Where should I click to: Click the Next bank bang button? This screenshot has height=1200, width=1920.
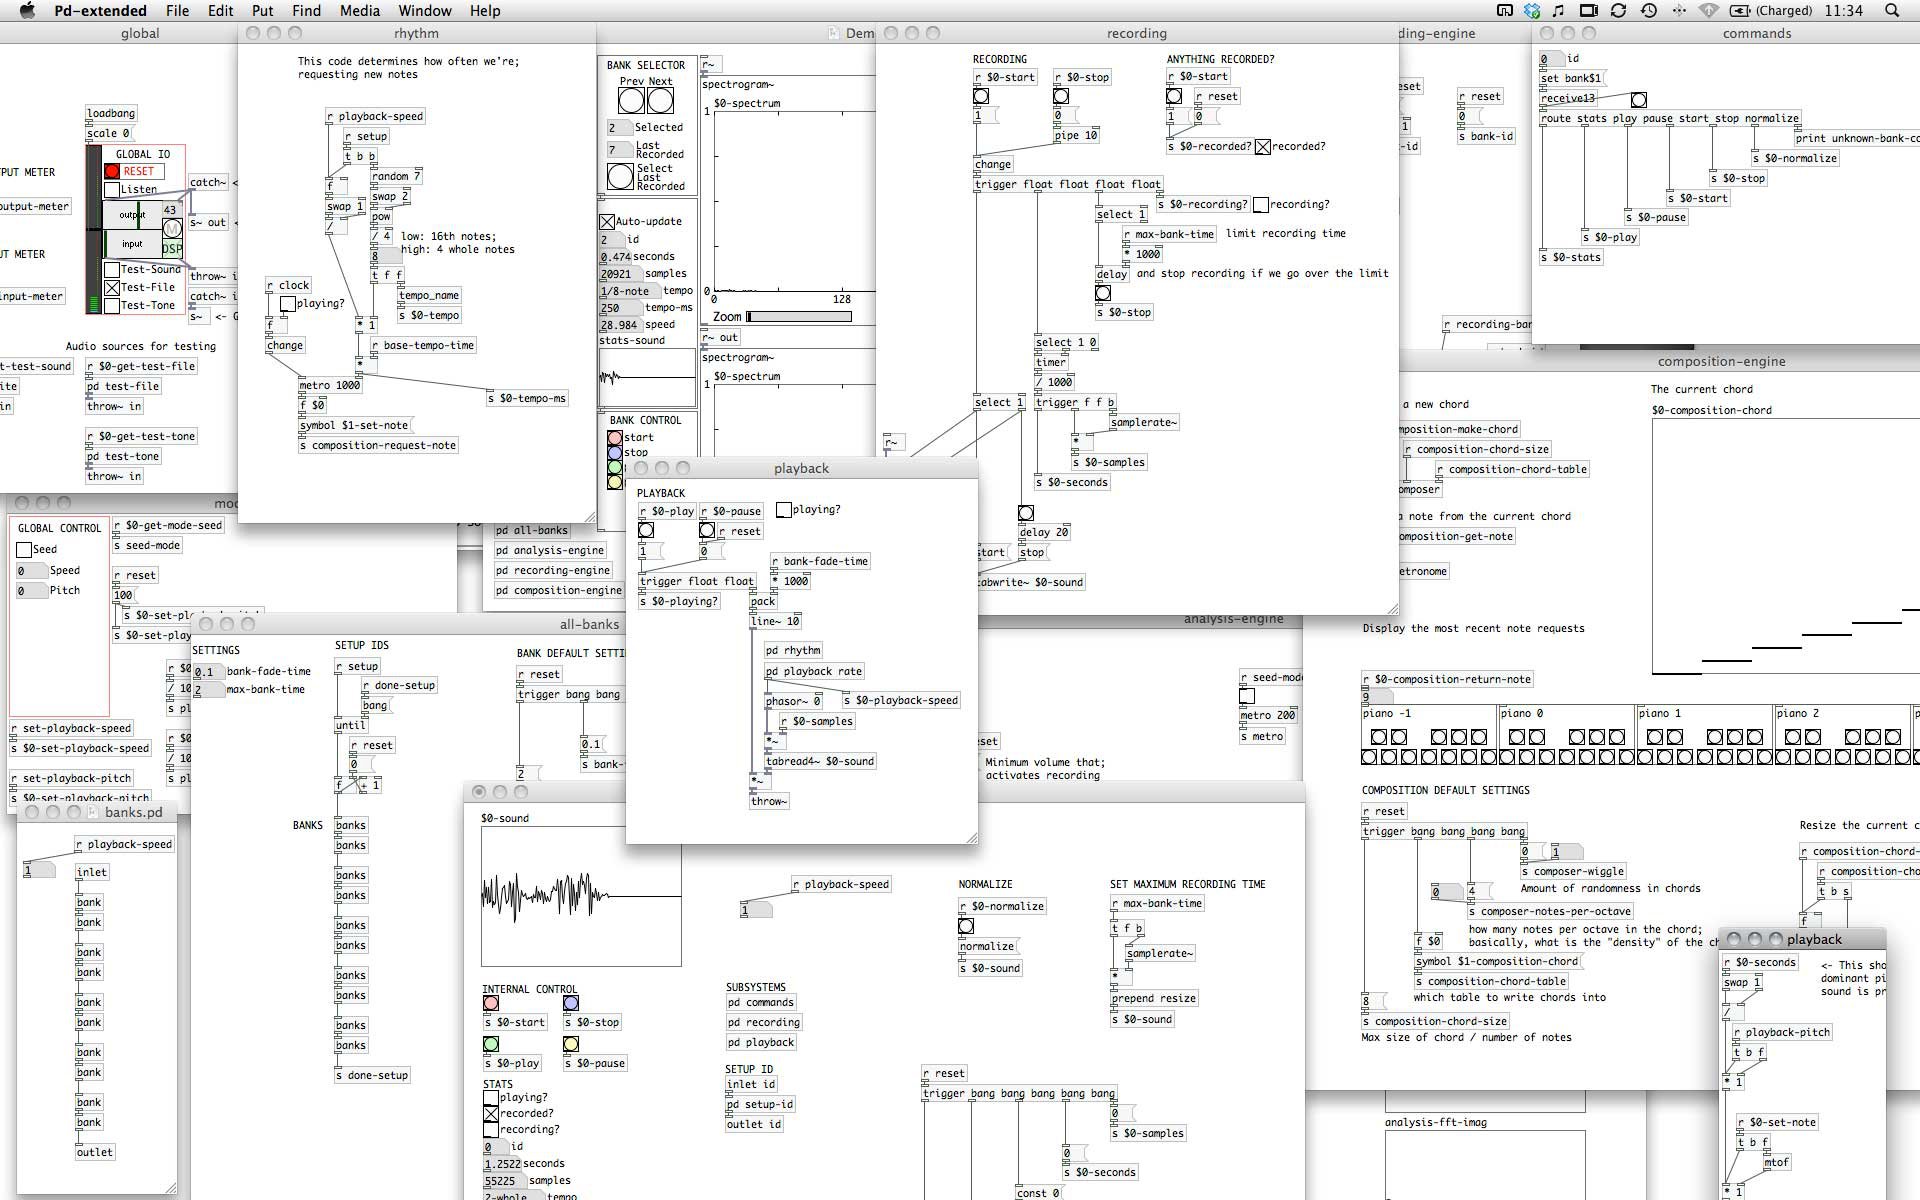tap(660, 101)
